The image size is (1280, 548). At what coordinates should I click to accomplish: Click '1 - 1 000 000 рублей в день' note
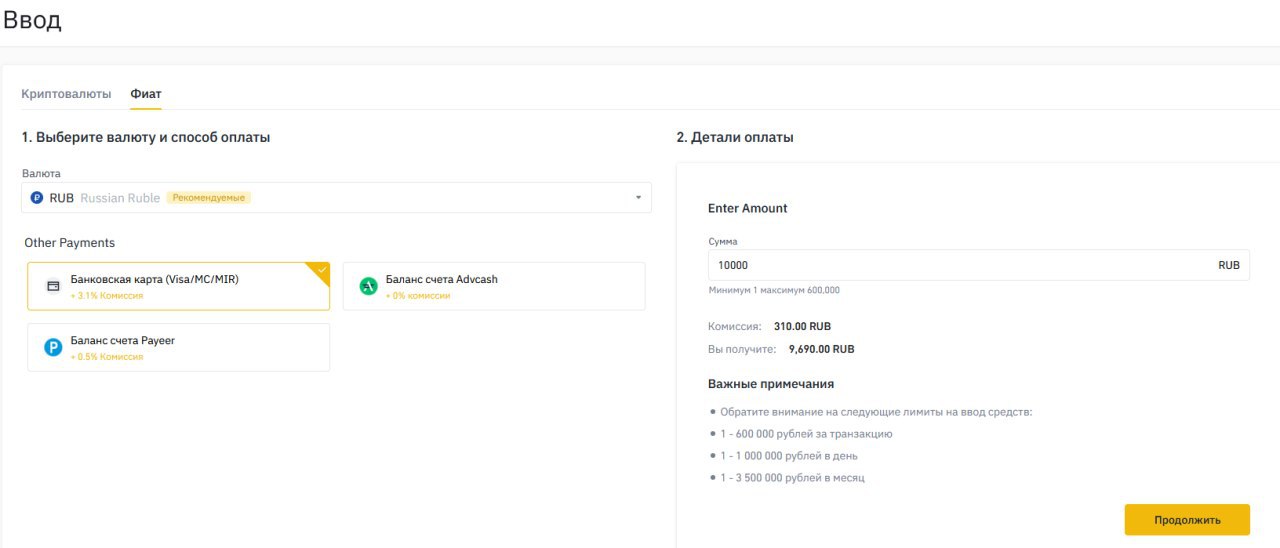pyautogui.click(x=789, y=456)
